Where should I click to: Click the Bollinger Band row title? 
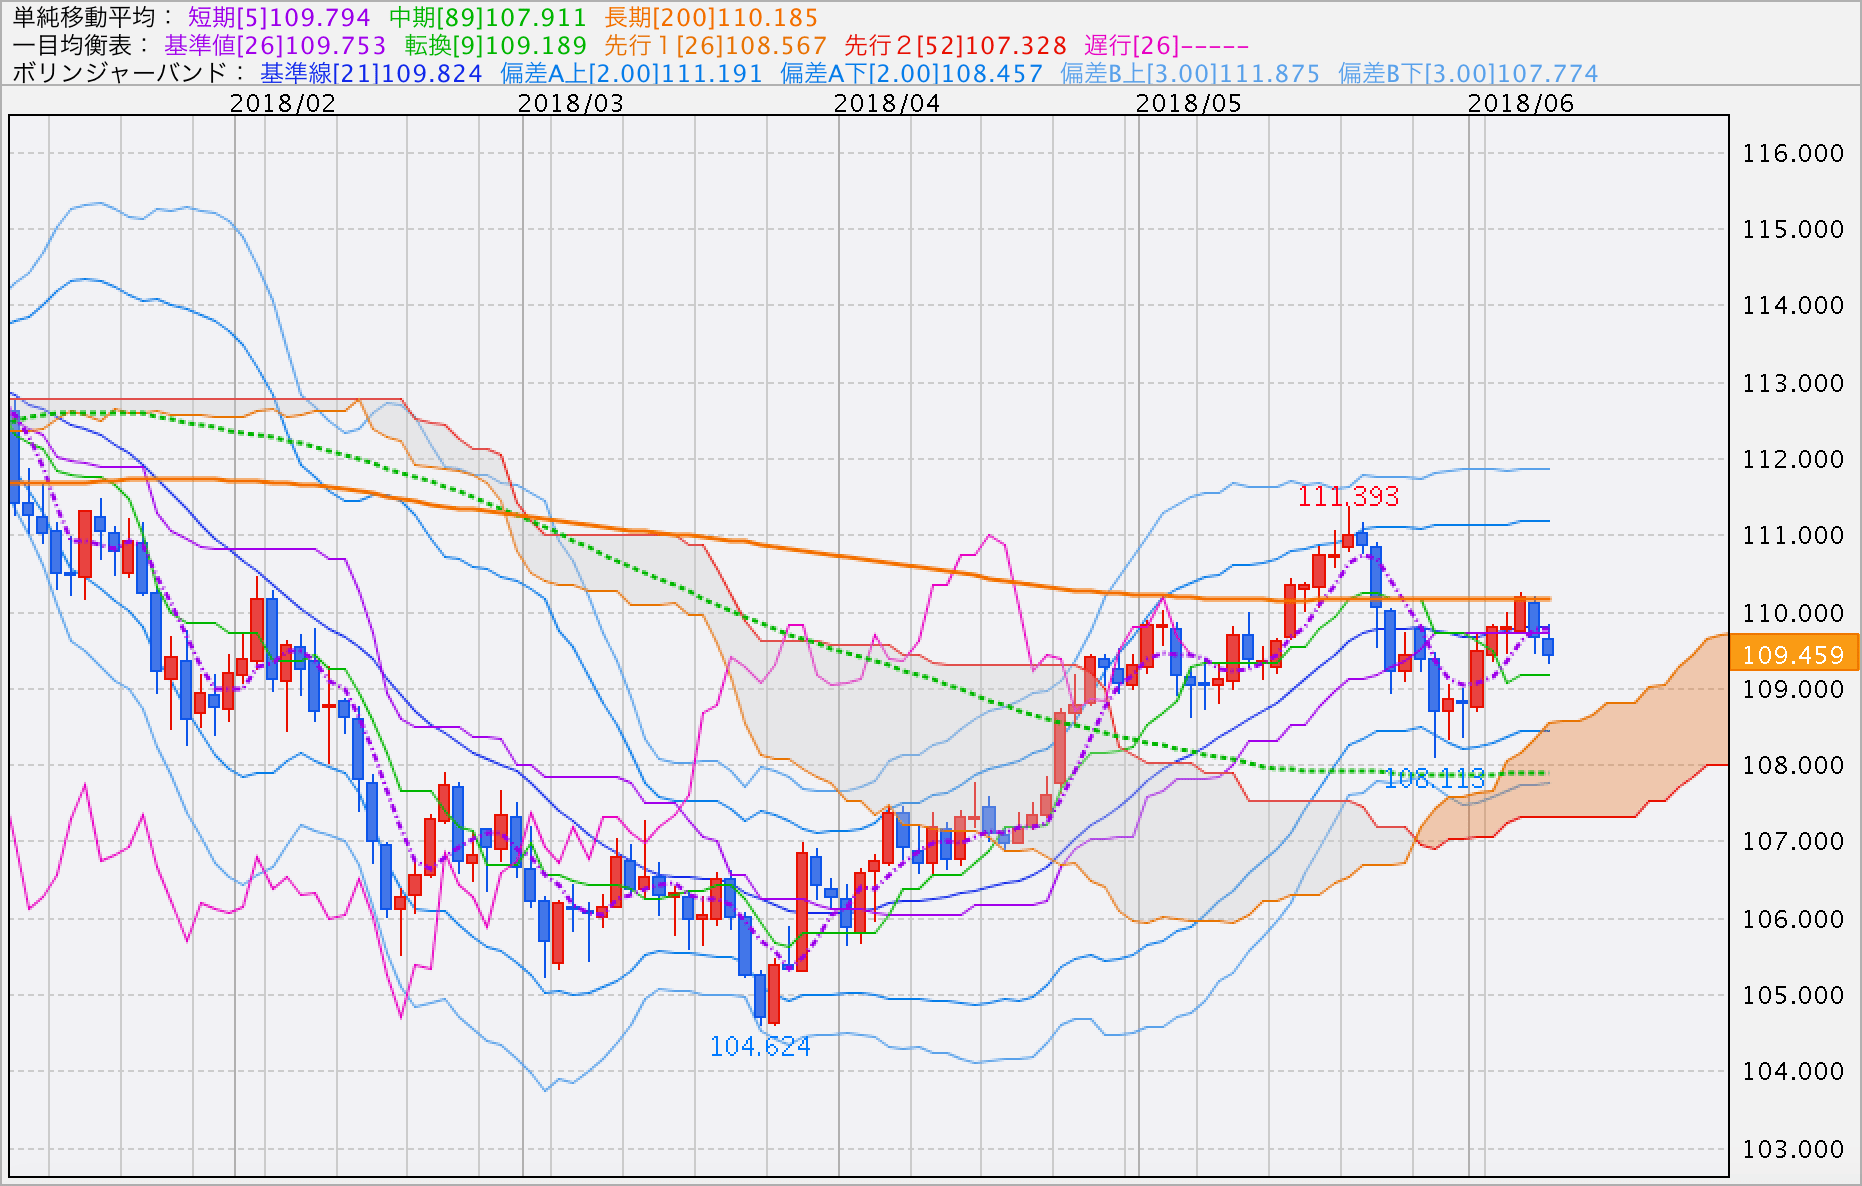(128, 74)
